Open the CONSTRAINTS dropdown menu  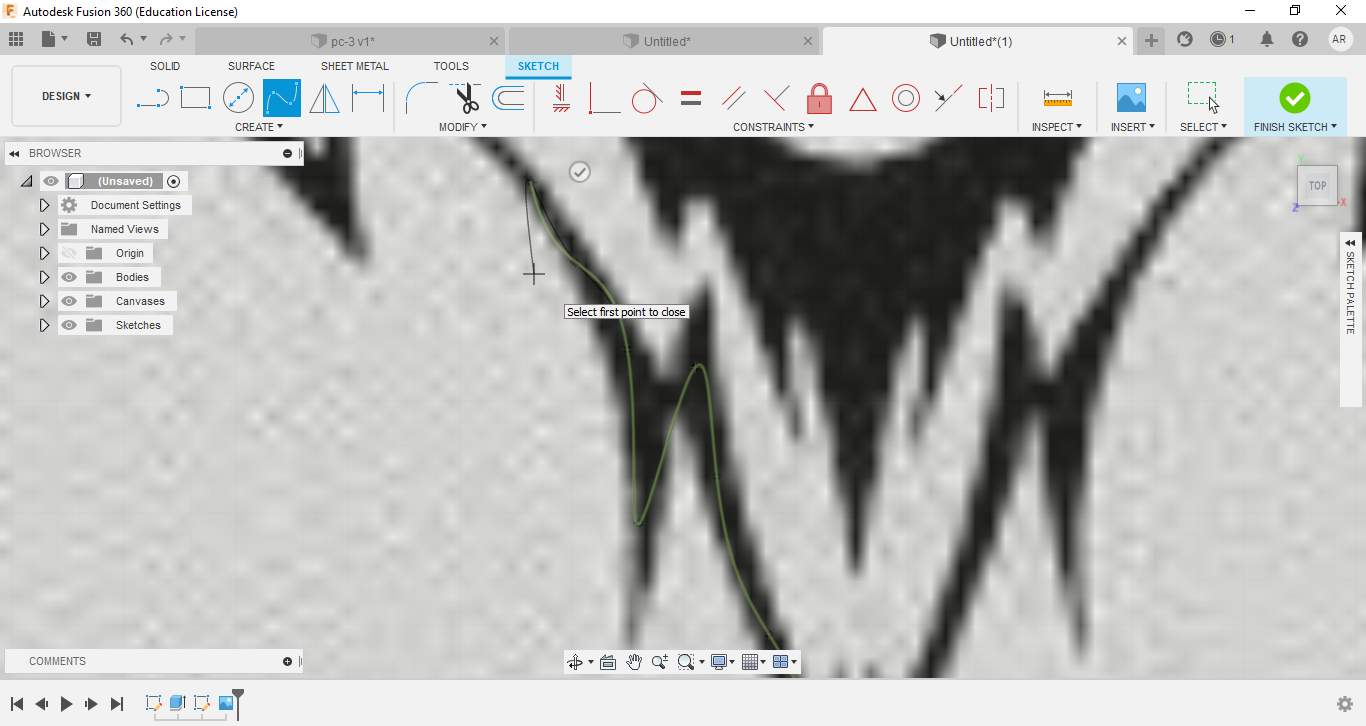pos(773,127)
